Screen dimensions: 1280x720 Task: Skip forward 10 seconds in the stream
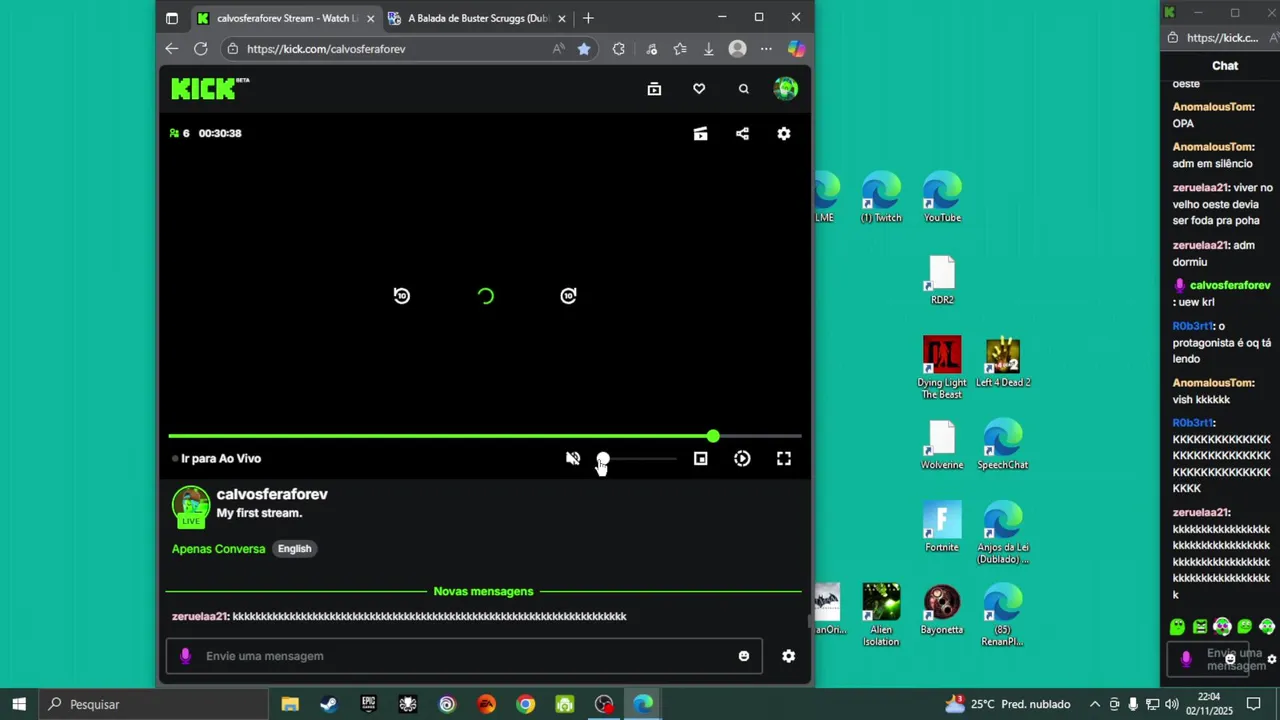pyautogui.click(x=568, y=296)
